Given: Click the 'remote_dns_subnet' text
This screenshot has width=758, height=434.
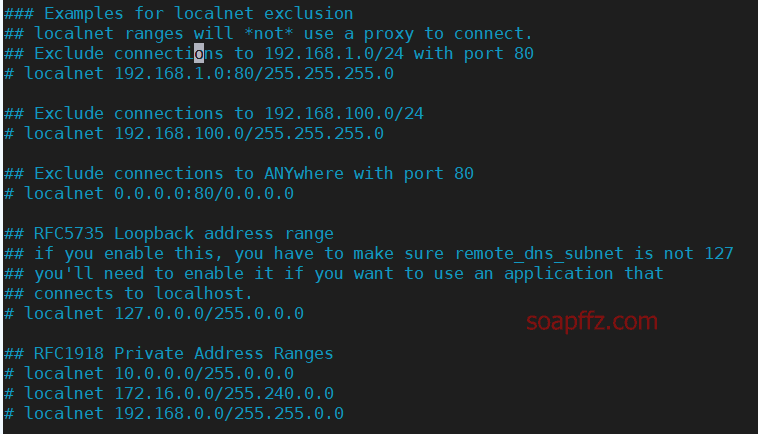Looking at the screenshot, I should click(x=539, y=254).
